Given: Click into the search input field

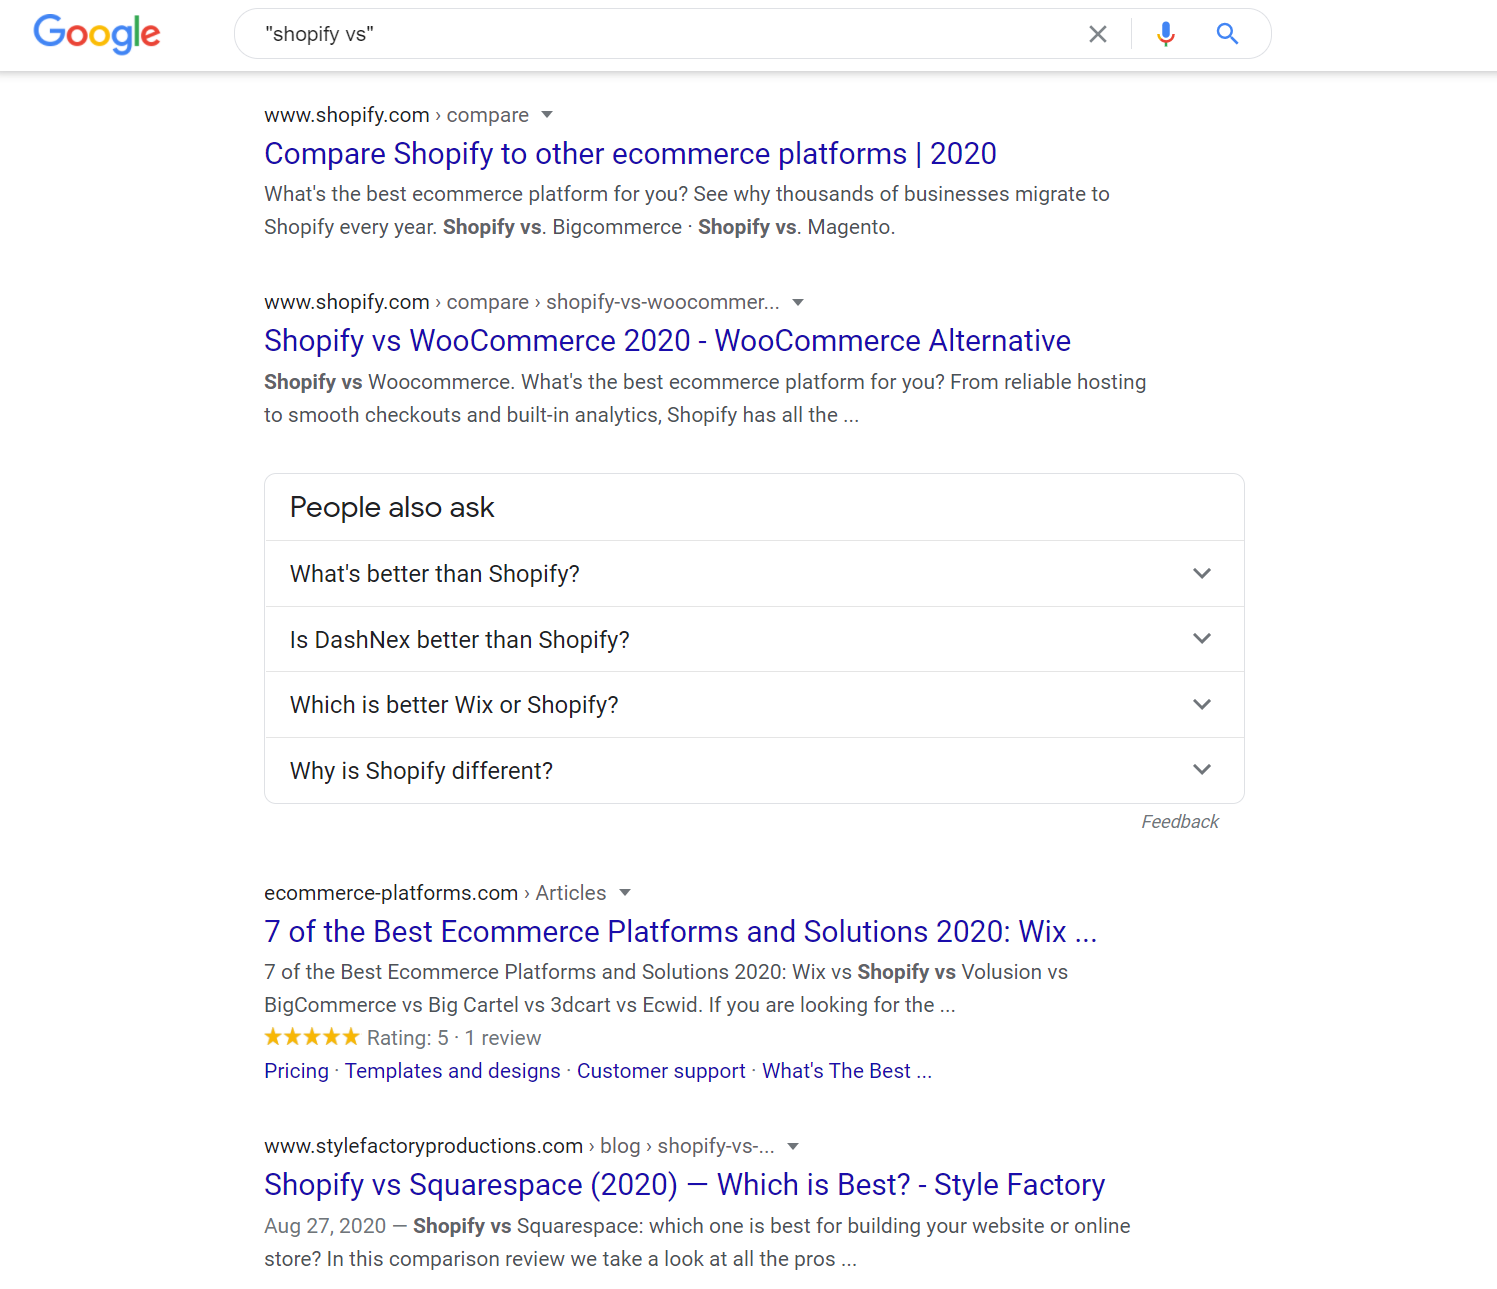Looking at the screenshot, I should [660, 34].
